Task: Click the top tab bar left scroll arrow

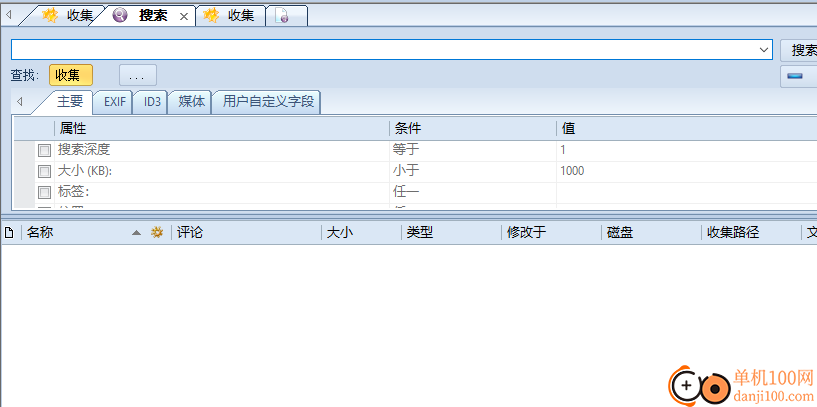Action: (x=8, y=16)
